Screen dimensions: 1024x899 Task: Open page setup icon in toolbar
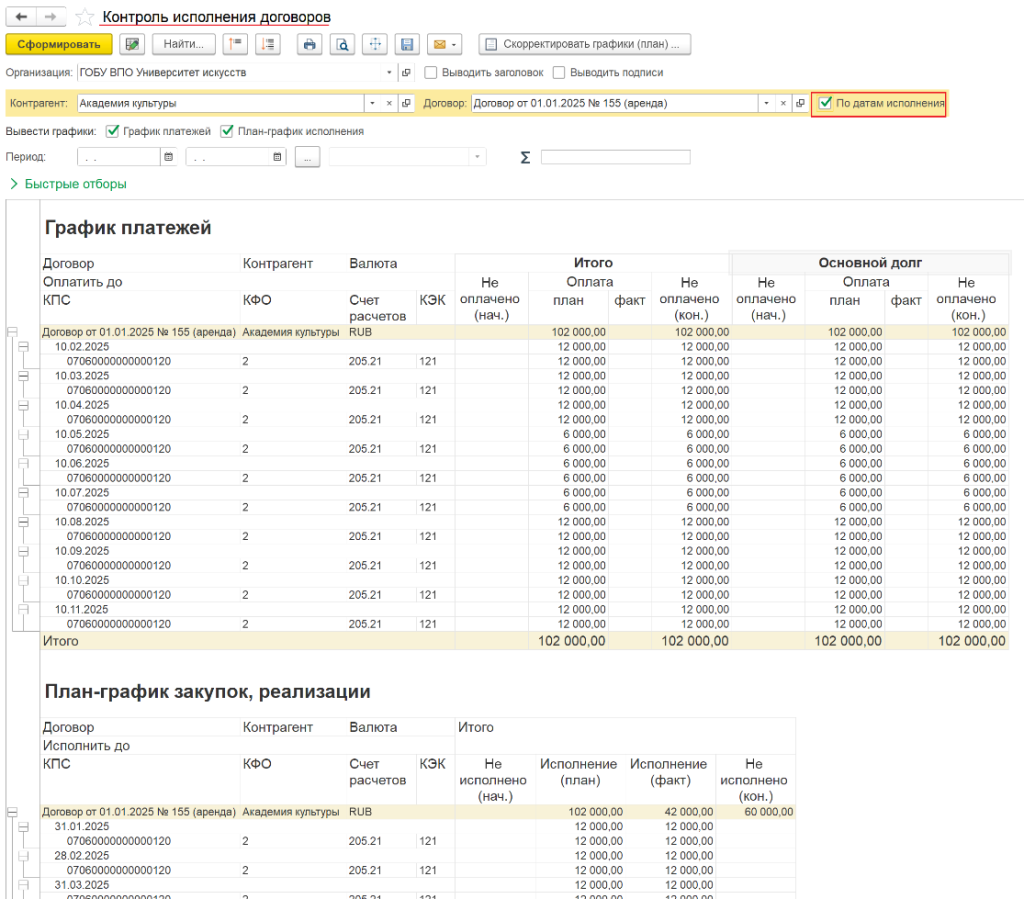[x=375, y=44]
